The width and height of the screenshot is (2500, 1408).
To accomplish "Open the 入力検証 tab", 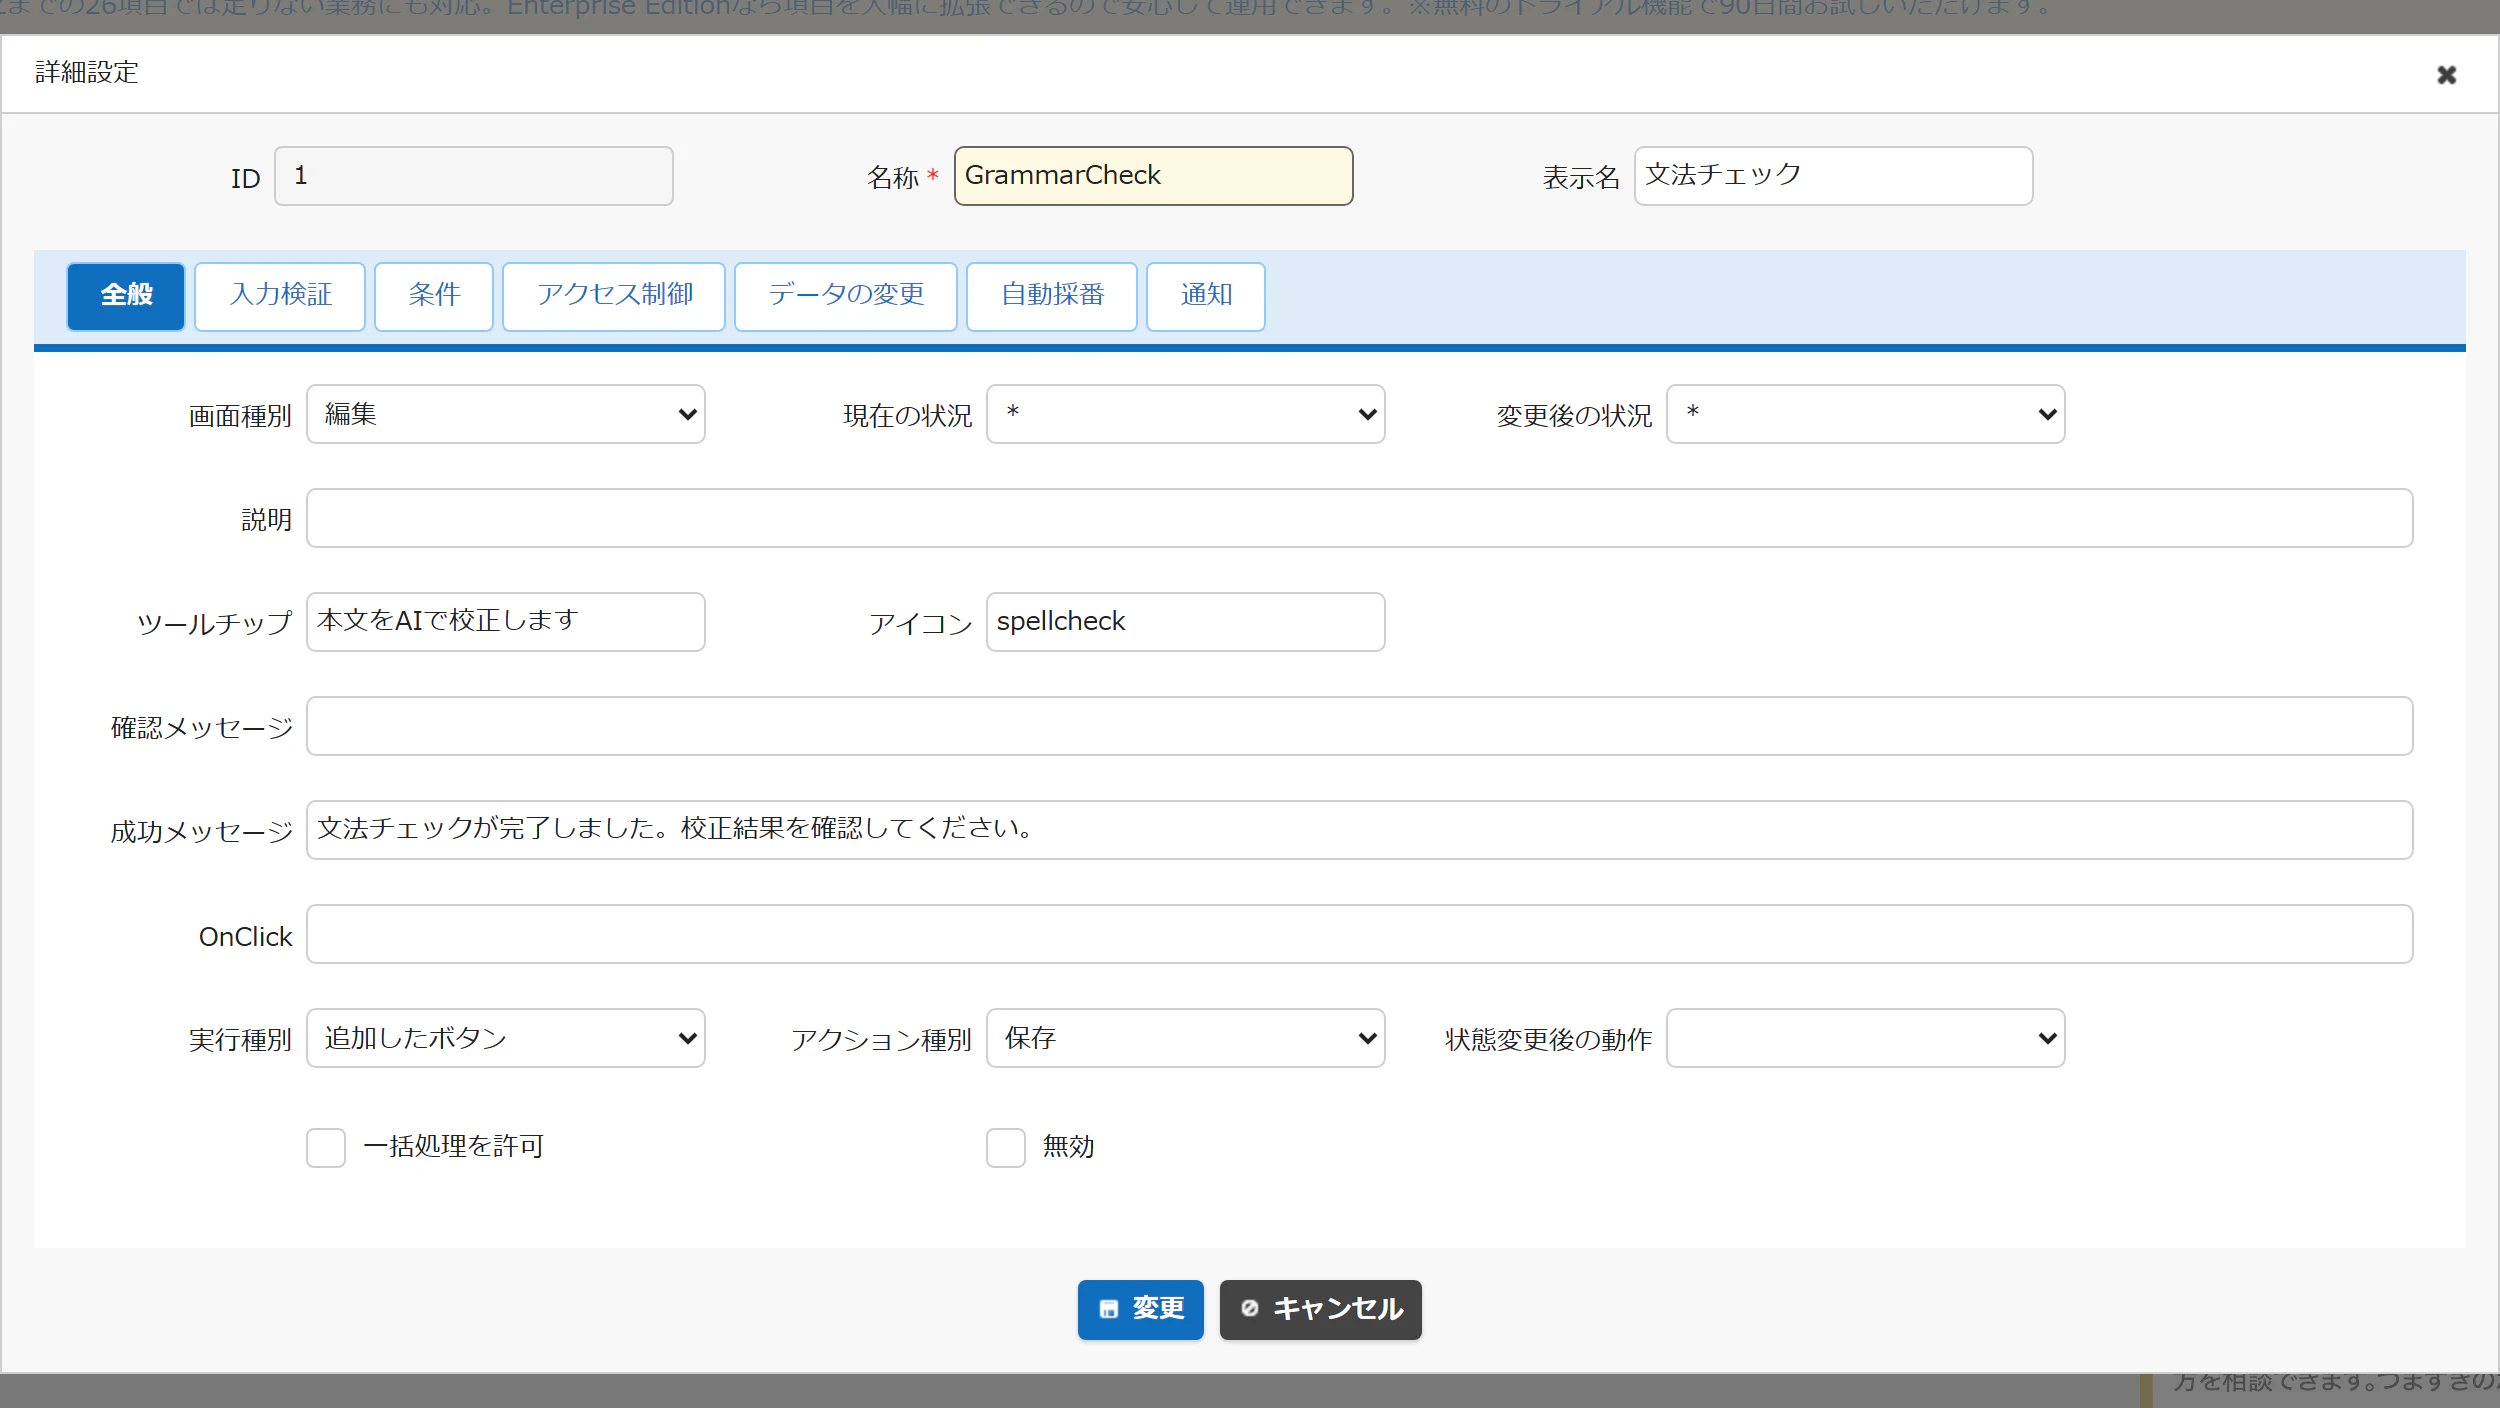I will coord(280,296).
